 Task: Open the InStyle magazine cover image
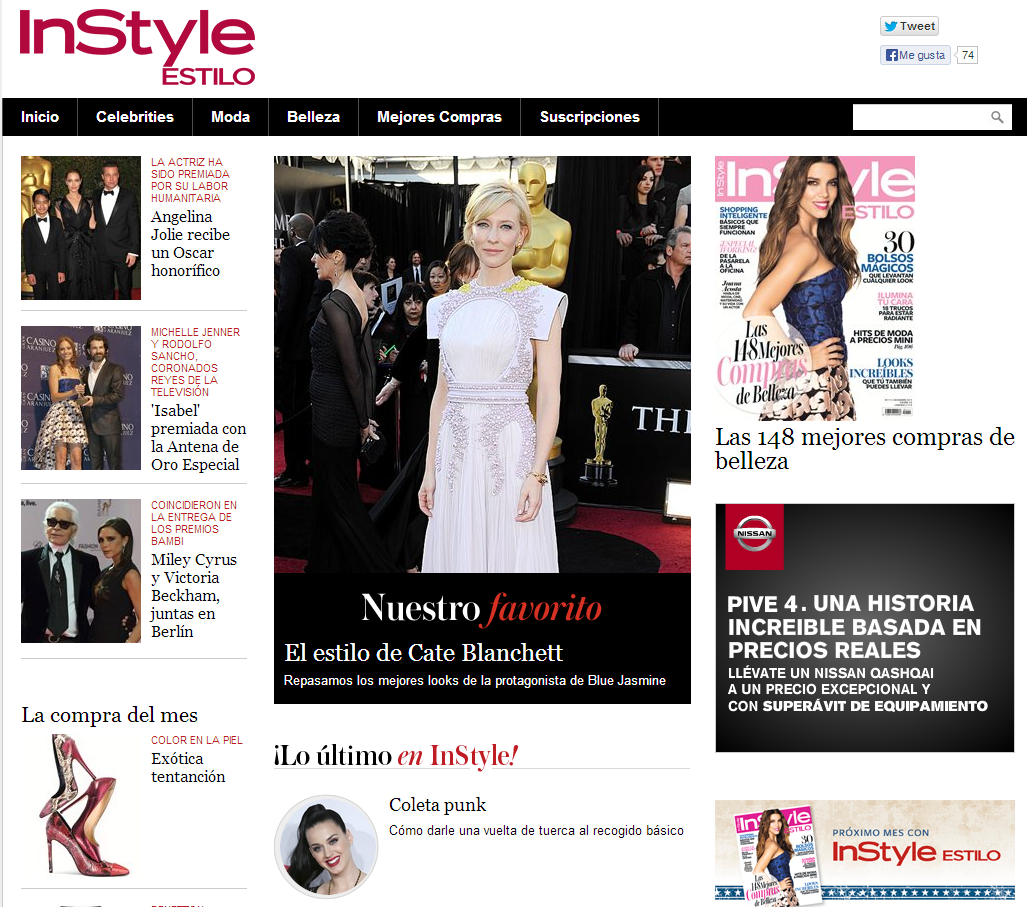point(815,288)
